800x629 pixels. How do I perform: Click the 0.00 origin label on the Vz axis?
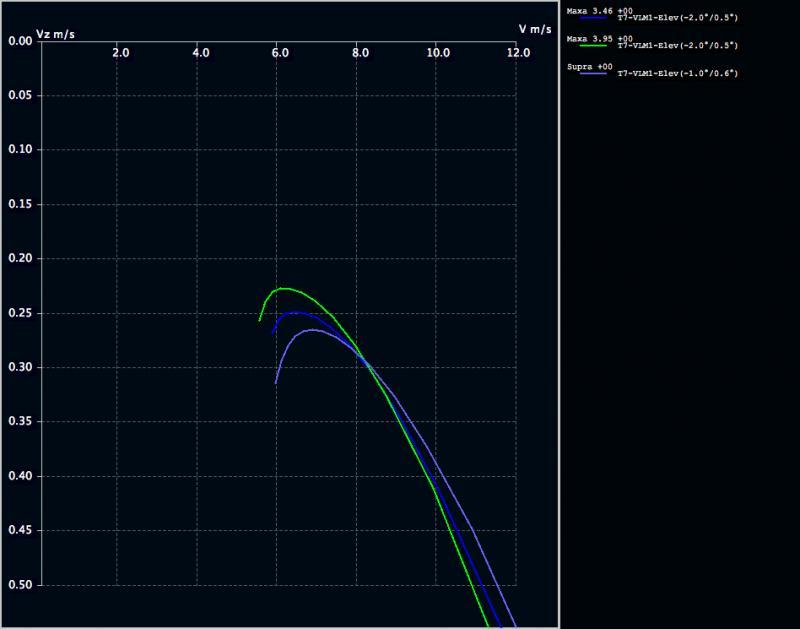[x=20, y=41]
